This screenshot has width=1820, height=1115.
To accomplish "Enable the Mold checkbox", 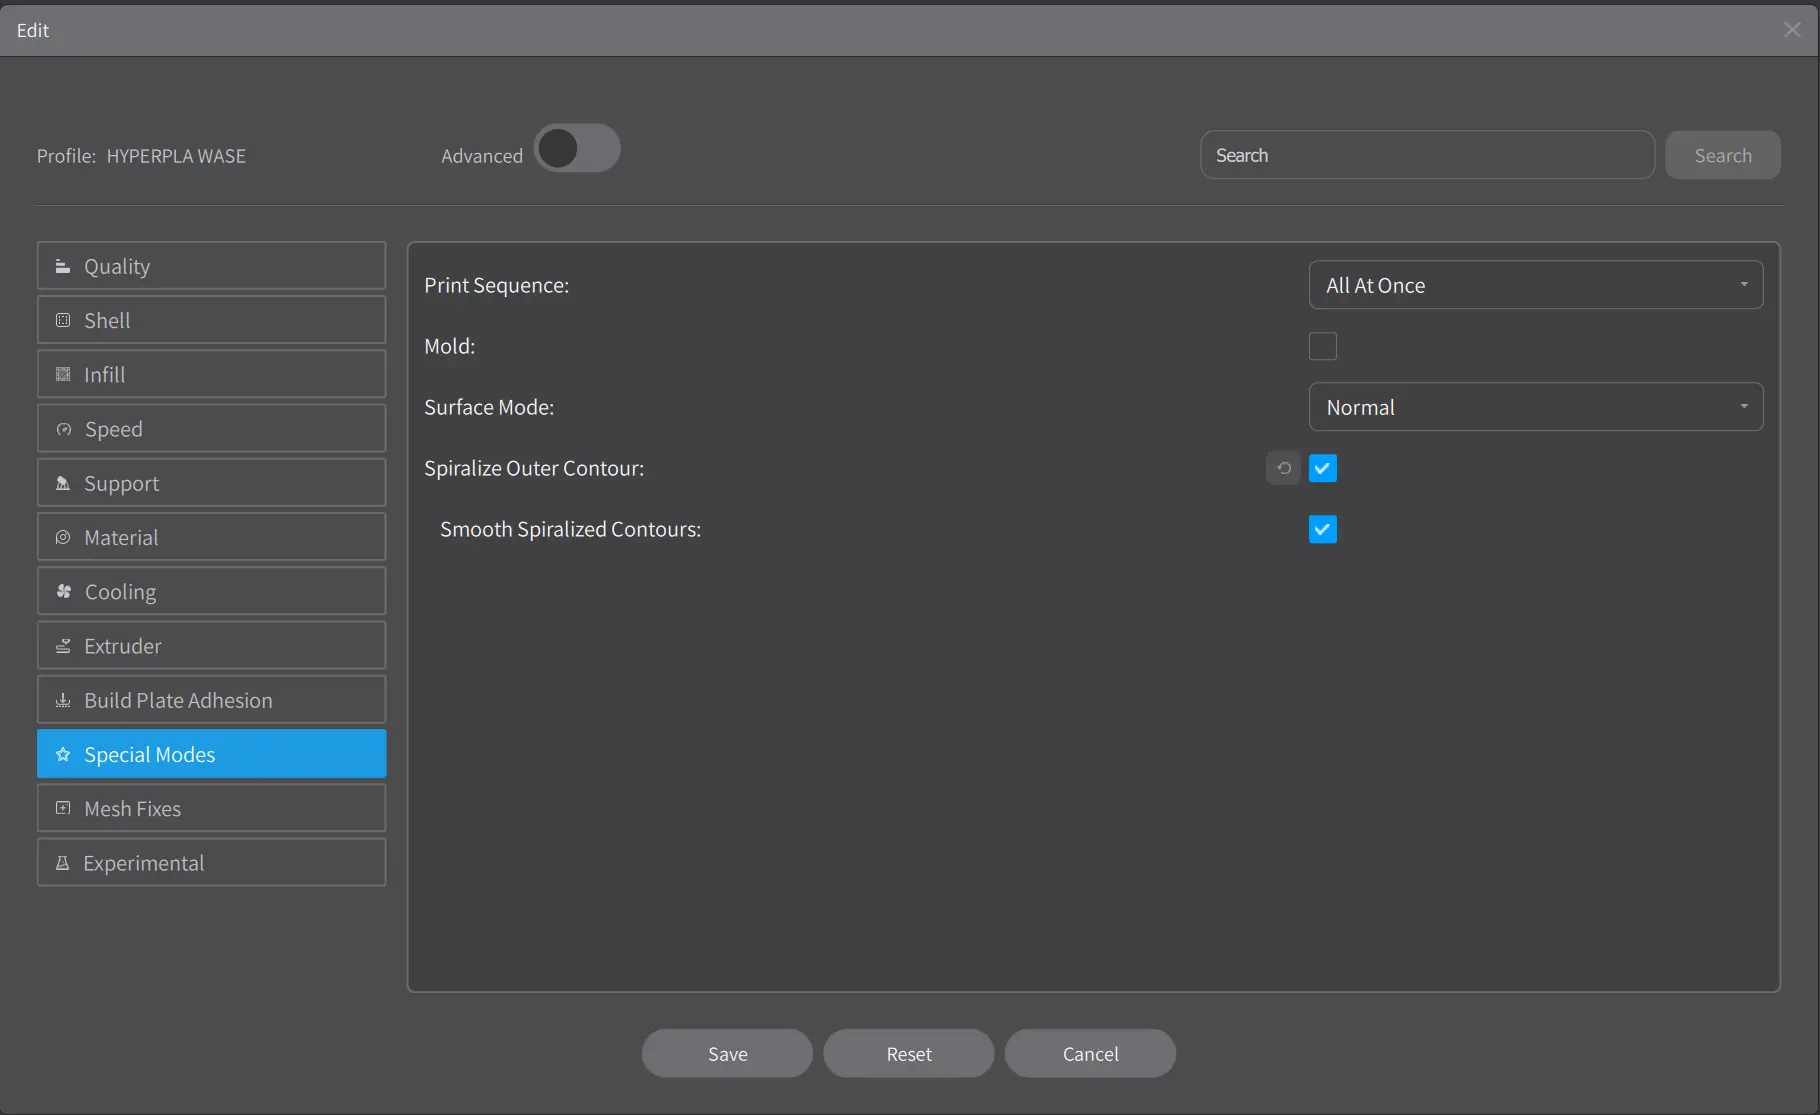I will [x=1322, y=346].
